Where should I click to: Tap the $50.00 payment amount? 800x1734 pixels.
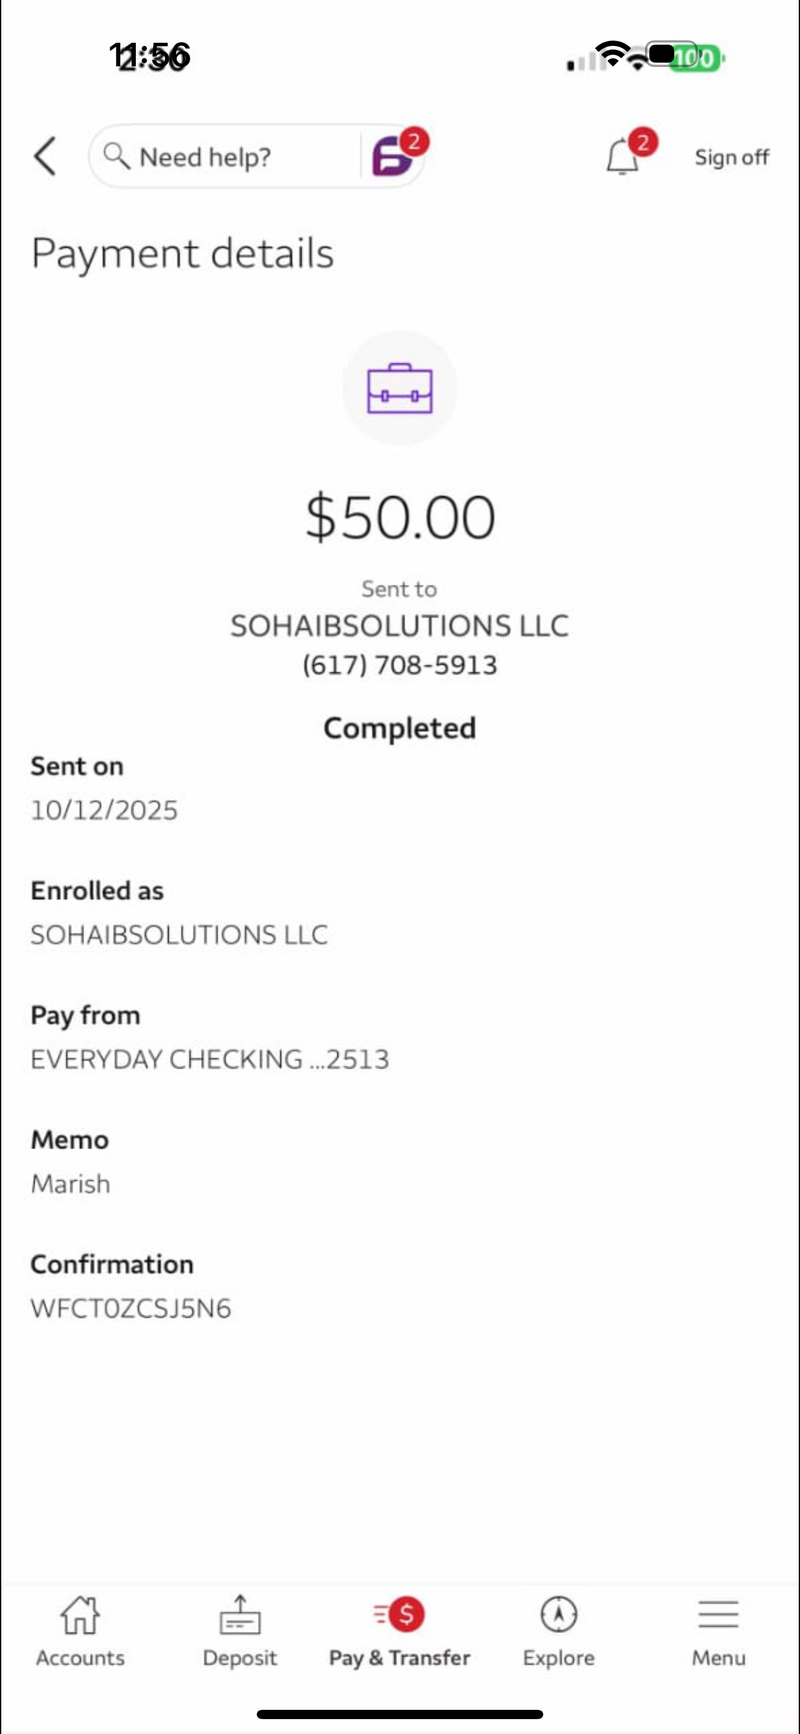400,517
